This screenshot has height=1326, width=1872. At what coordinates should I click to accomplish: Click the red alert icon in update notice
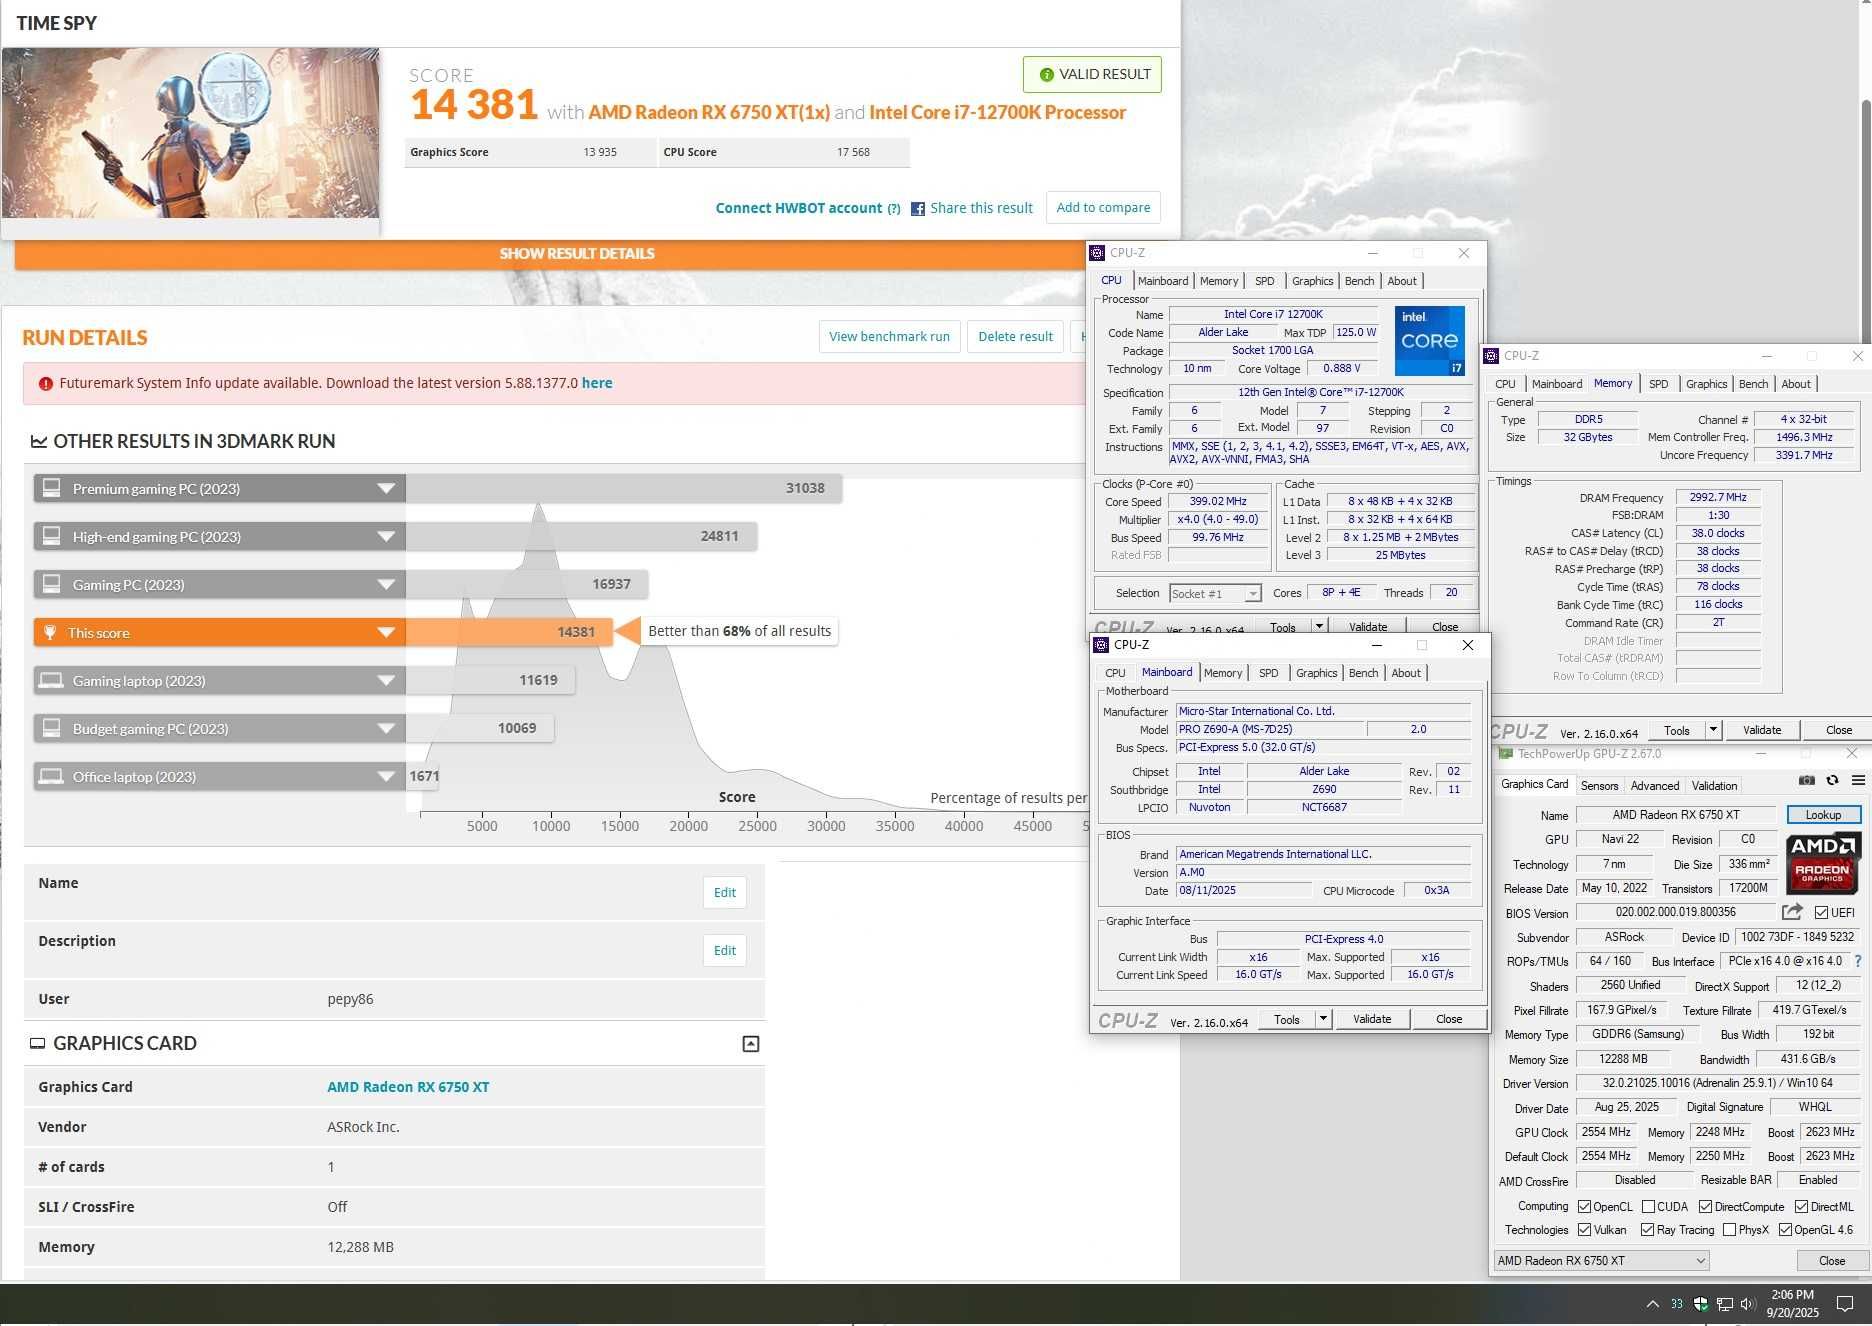coord(45,384)
